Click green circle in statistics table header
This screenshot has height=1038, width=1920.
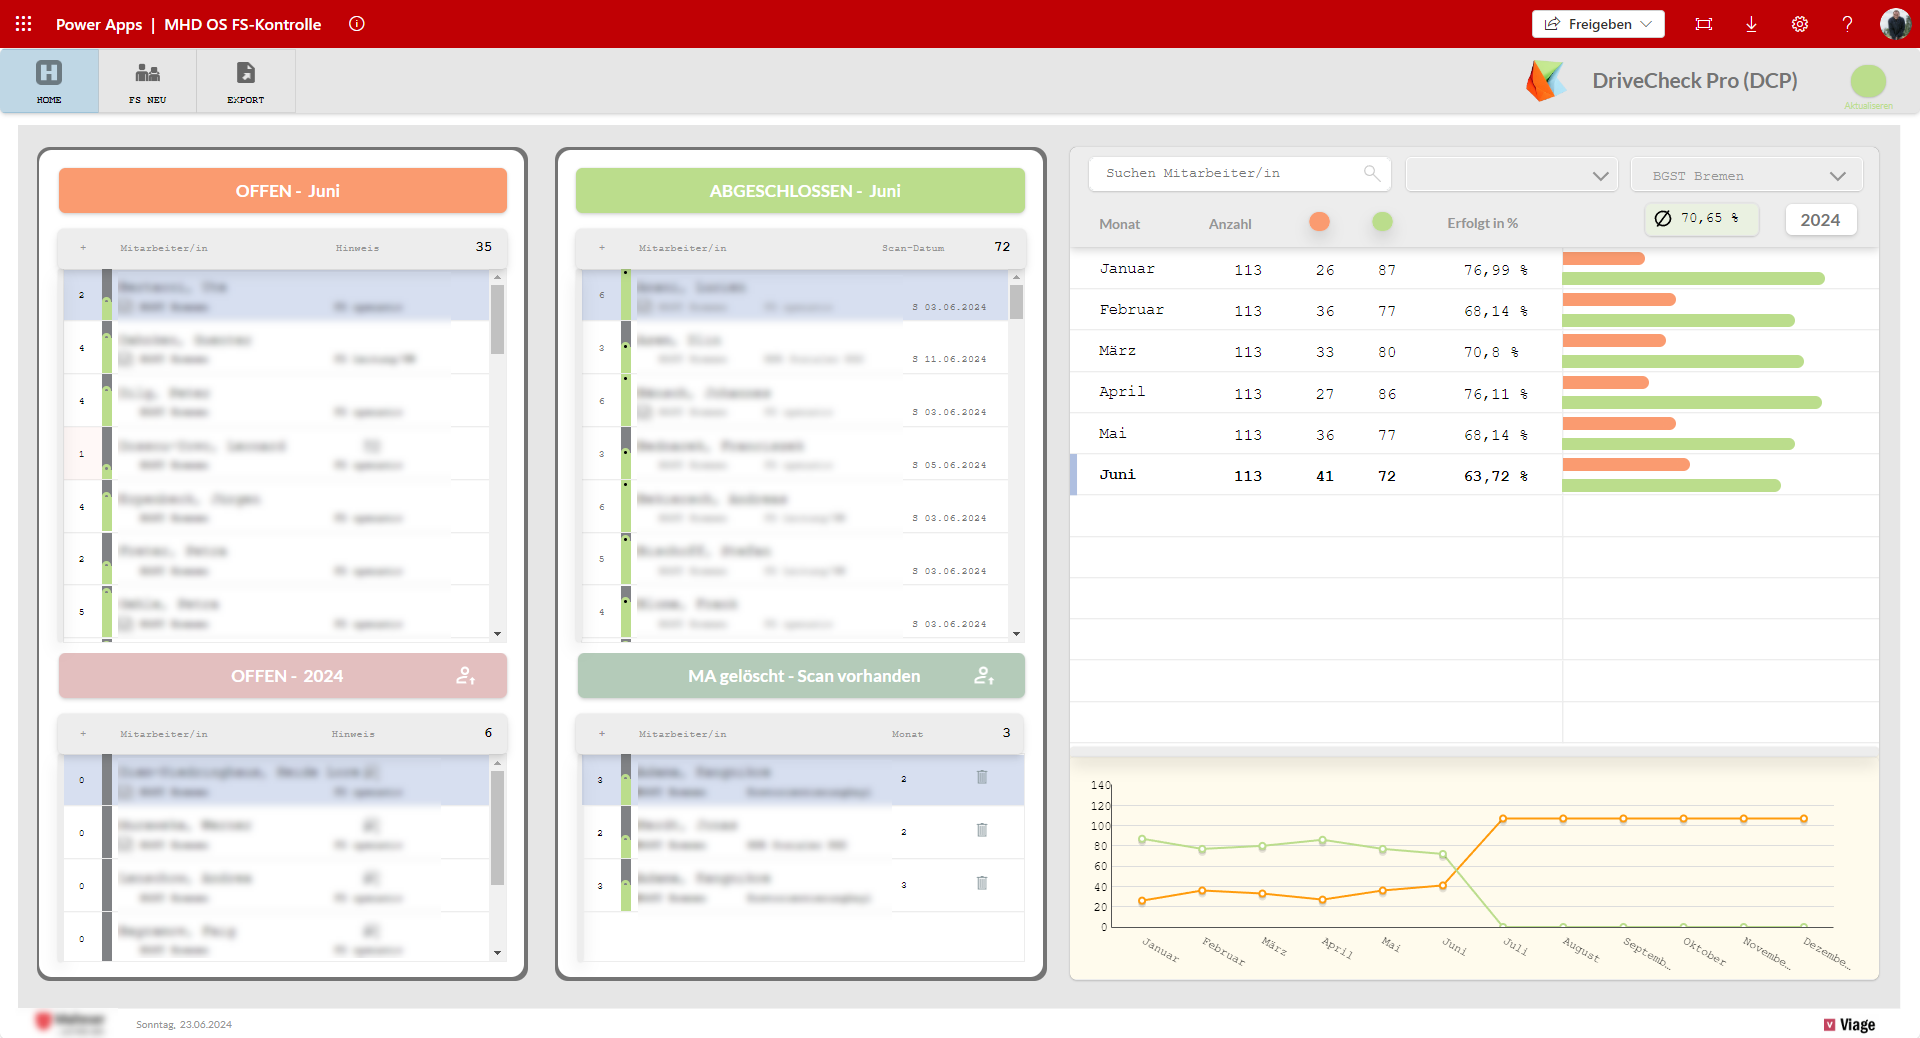1382,222
